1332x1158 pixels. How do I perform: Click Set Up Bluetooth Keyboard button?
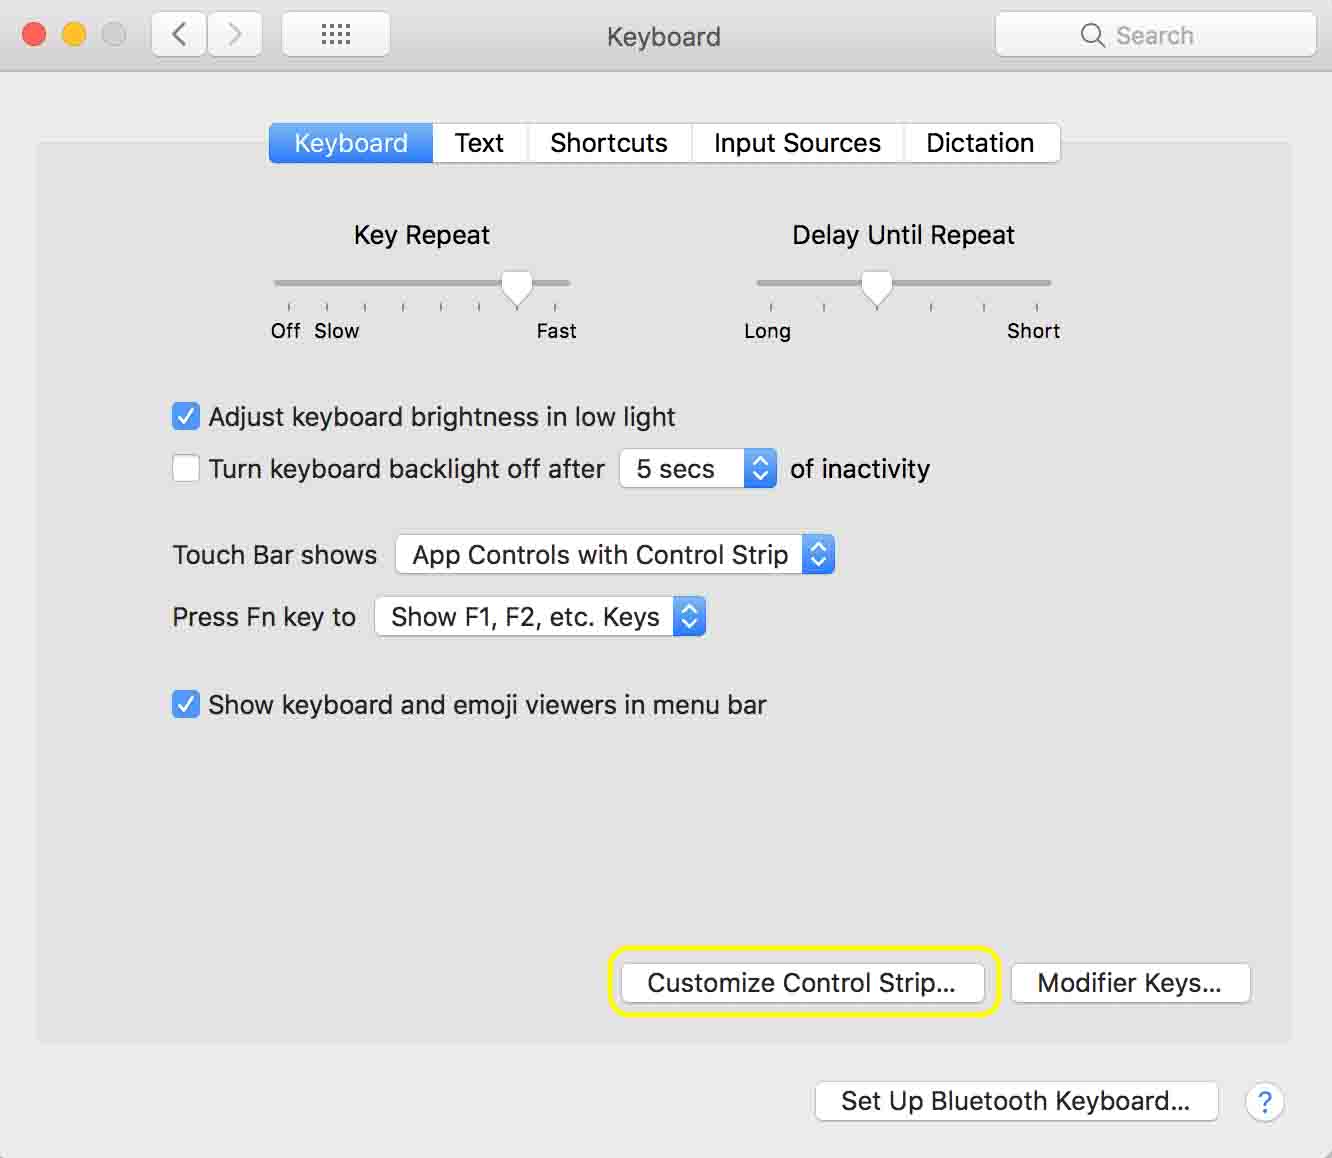(x=1016, y=1102)
